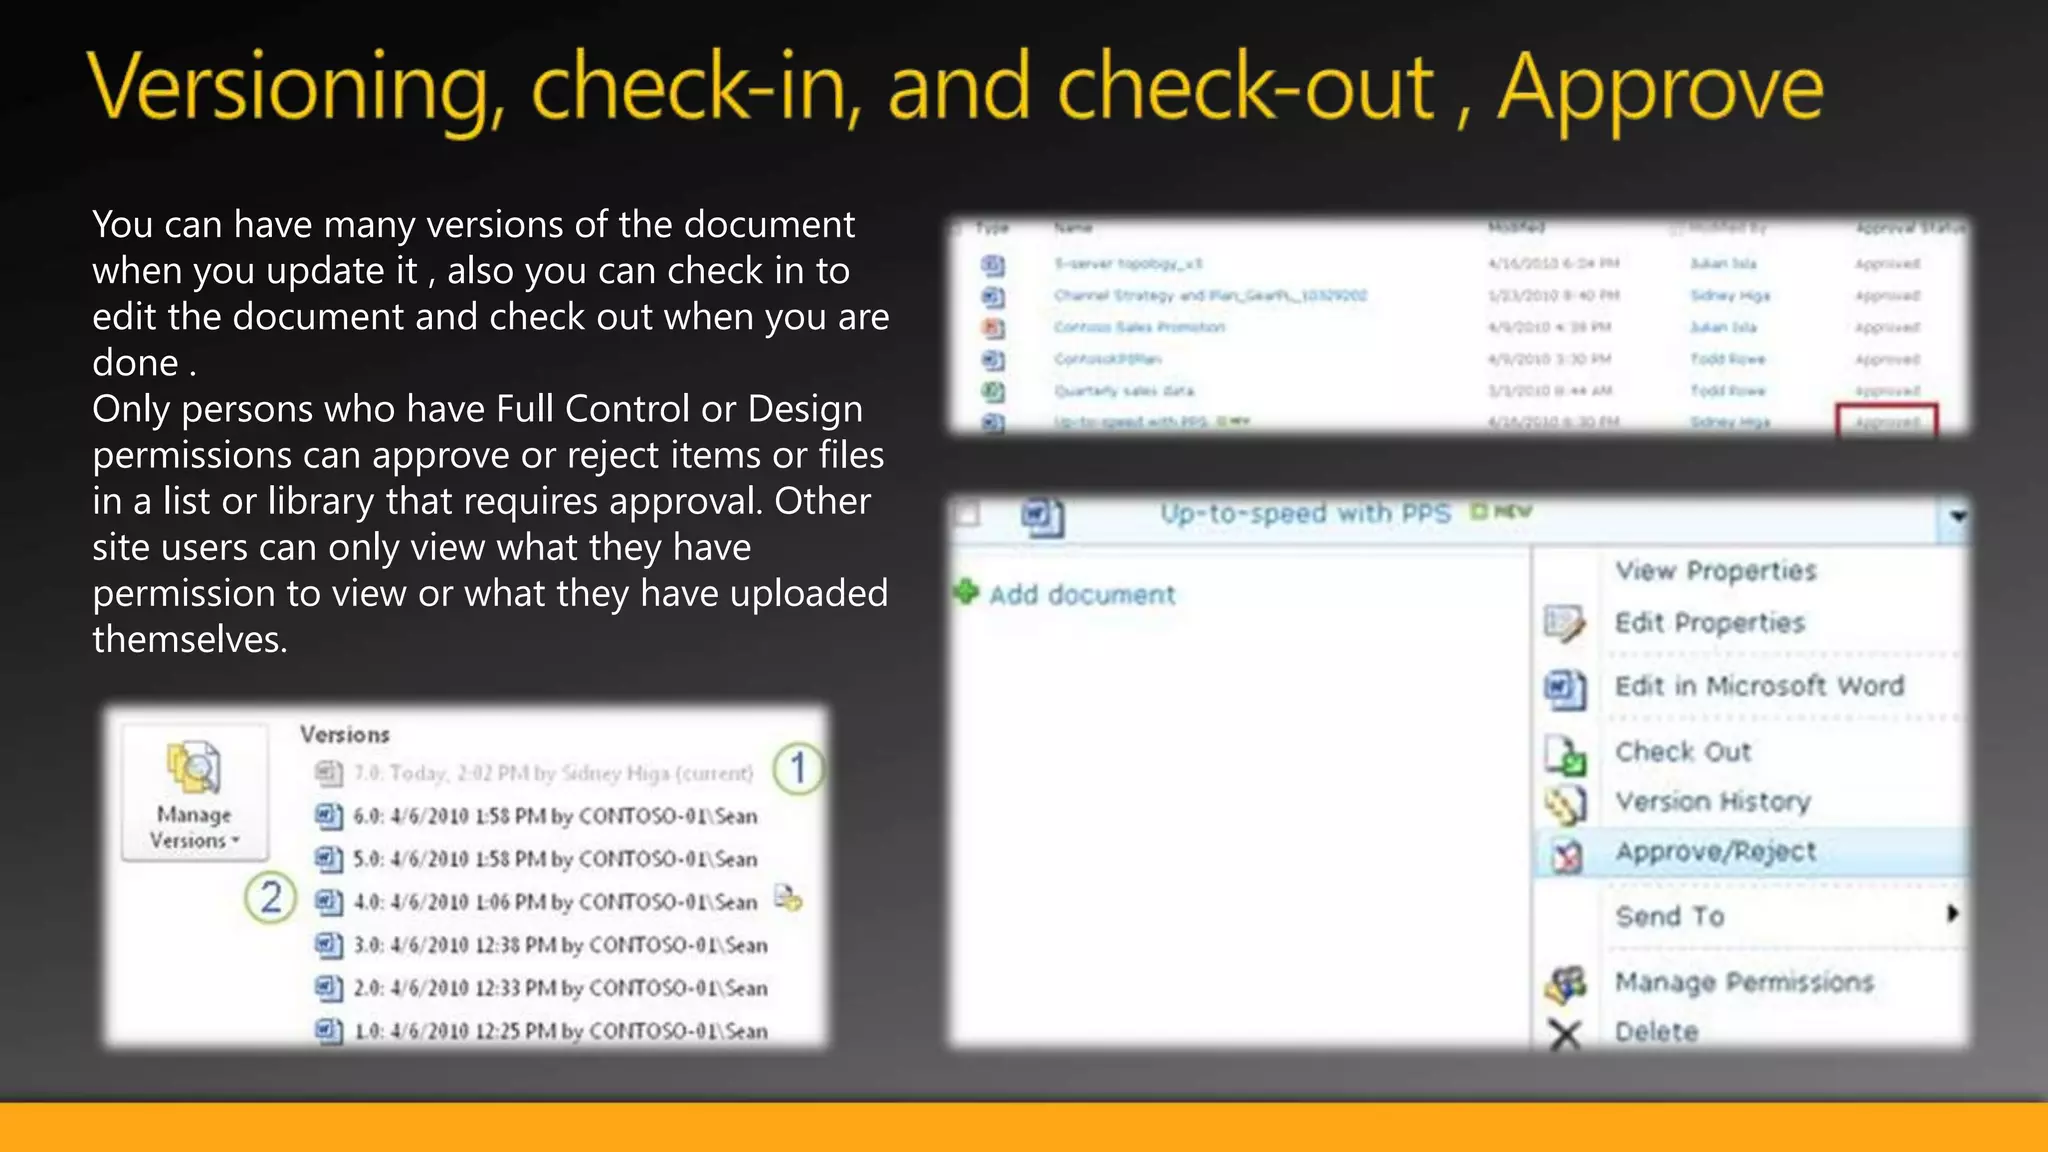Viewport: 2048px width, 1152px height.
Task: Open Channel Strategy and Plan document link
Action: pyautogui.click(x=1210, y=296)
